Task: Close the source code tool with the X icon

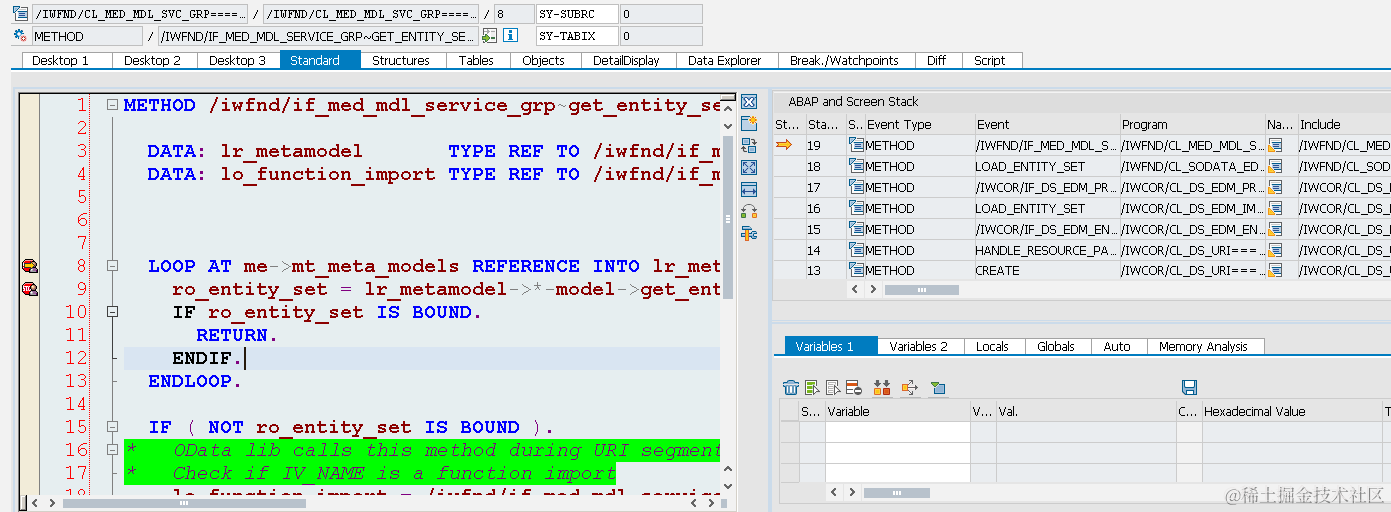Action: click(x=749, y=102)
